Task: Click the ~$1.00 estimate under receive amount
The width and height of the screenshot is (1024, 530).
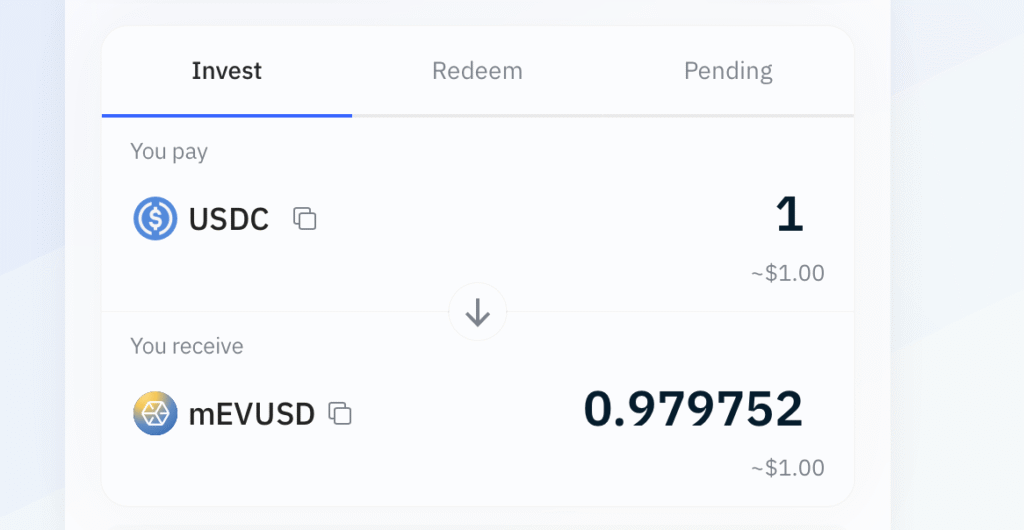Action: pos(788,467)
